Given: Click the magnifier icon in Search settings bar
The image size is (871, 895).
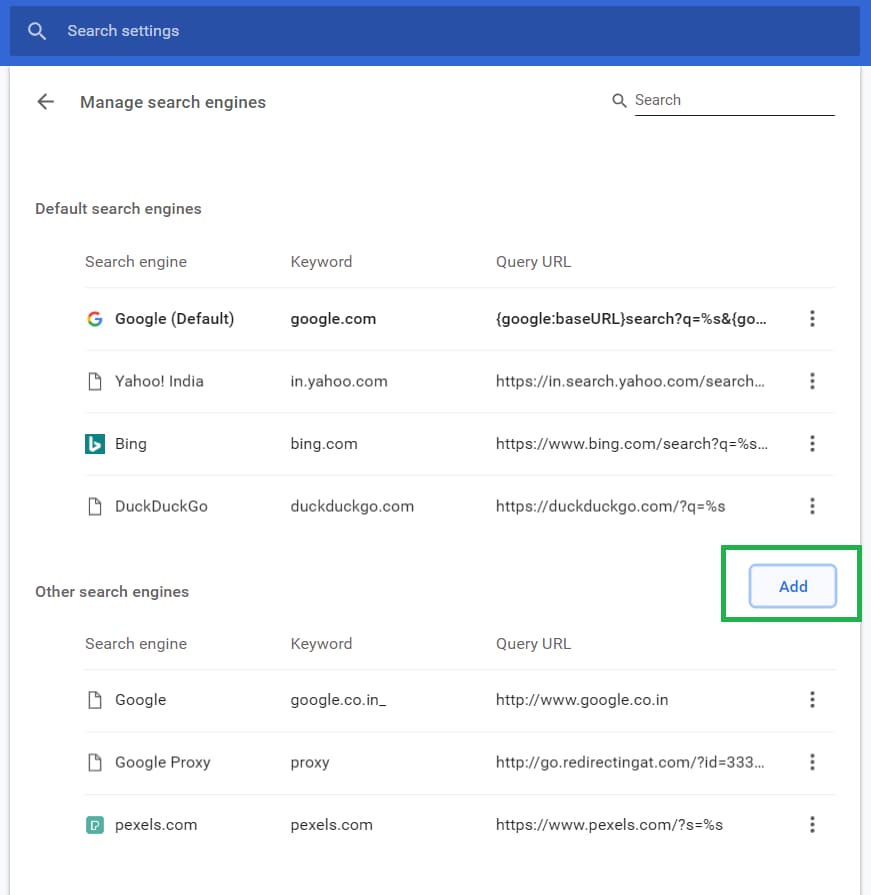Looking at the screenshot, I should 37,31.
